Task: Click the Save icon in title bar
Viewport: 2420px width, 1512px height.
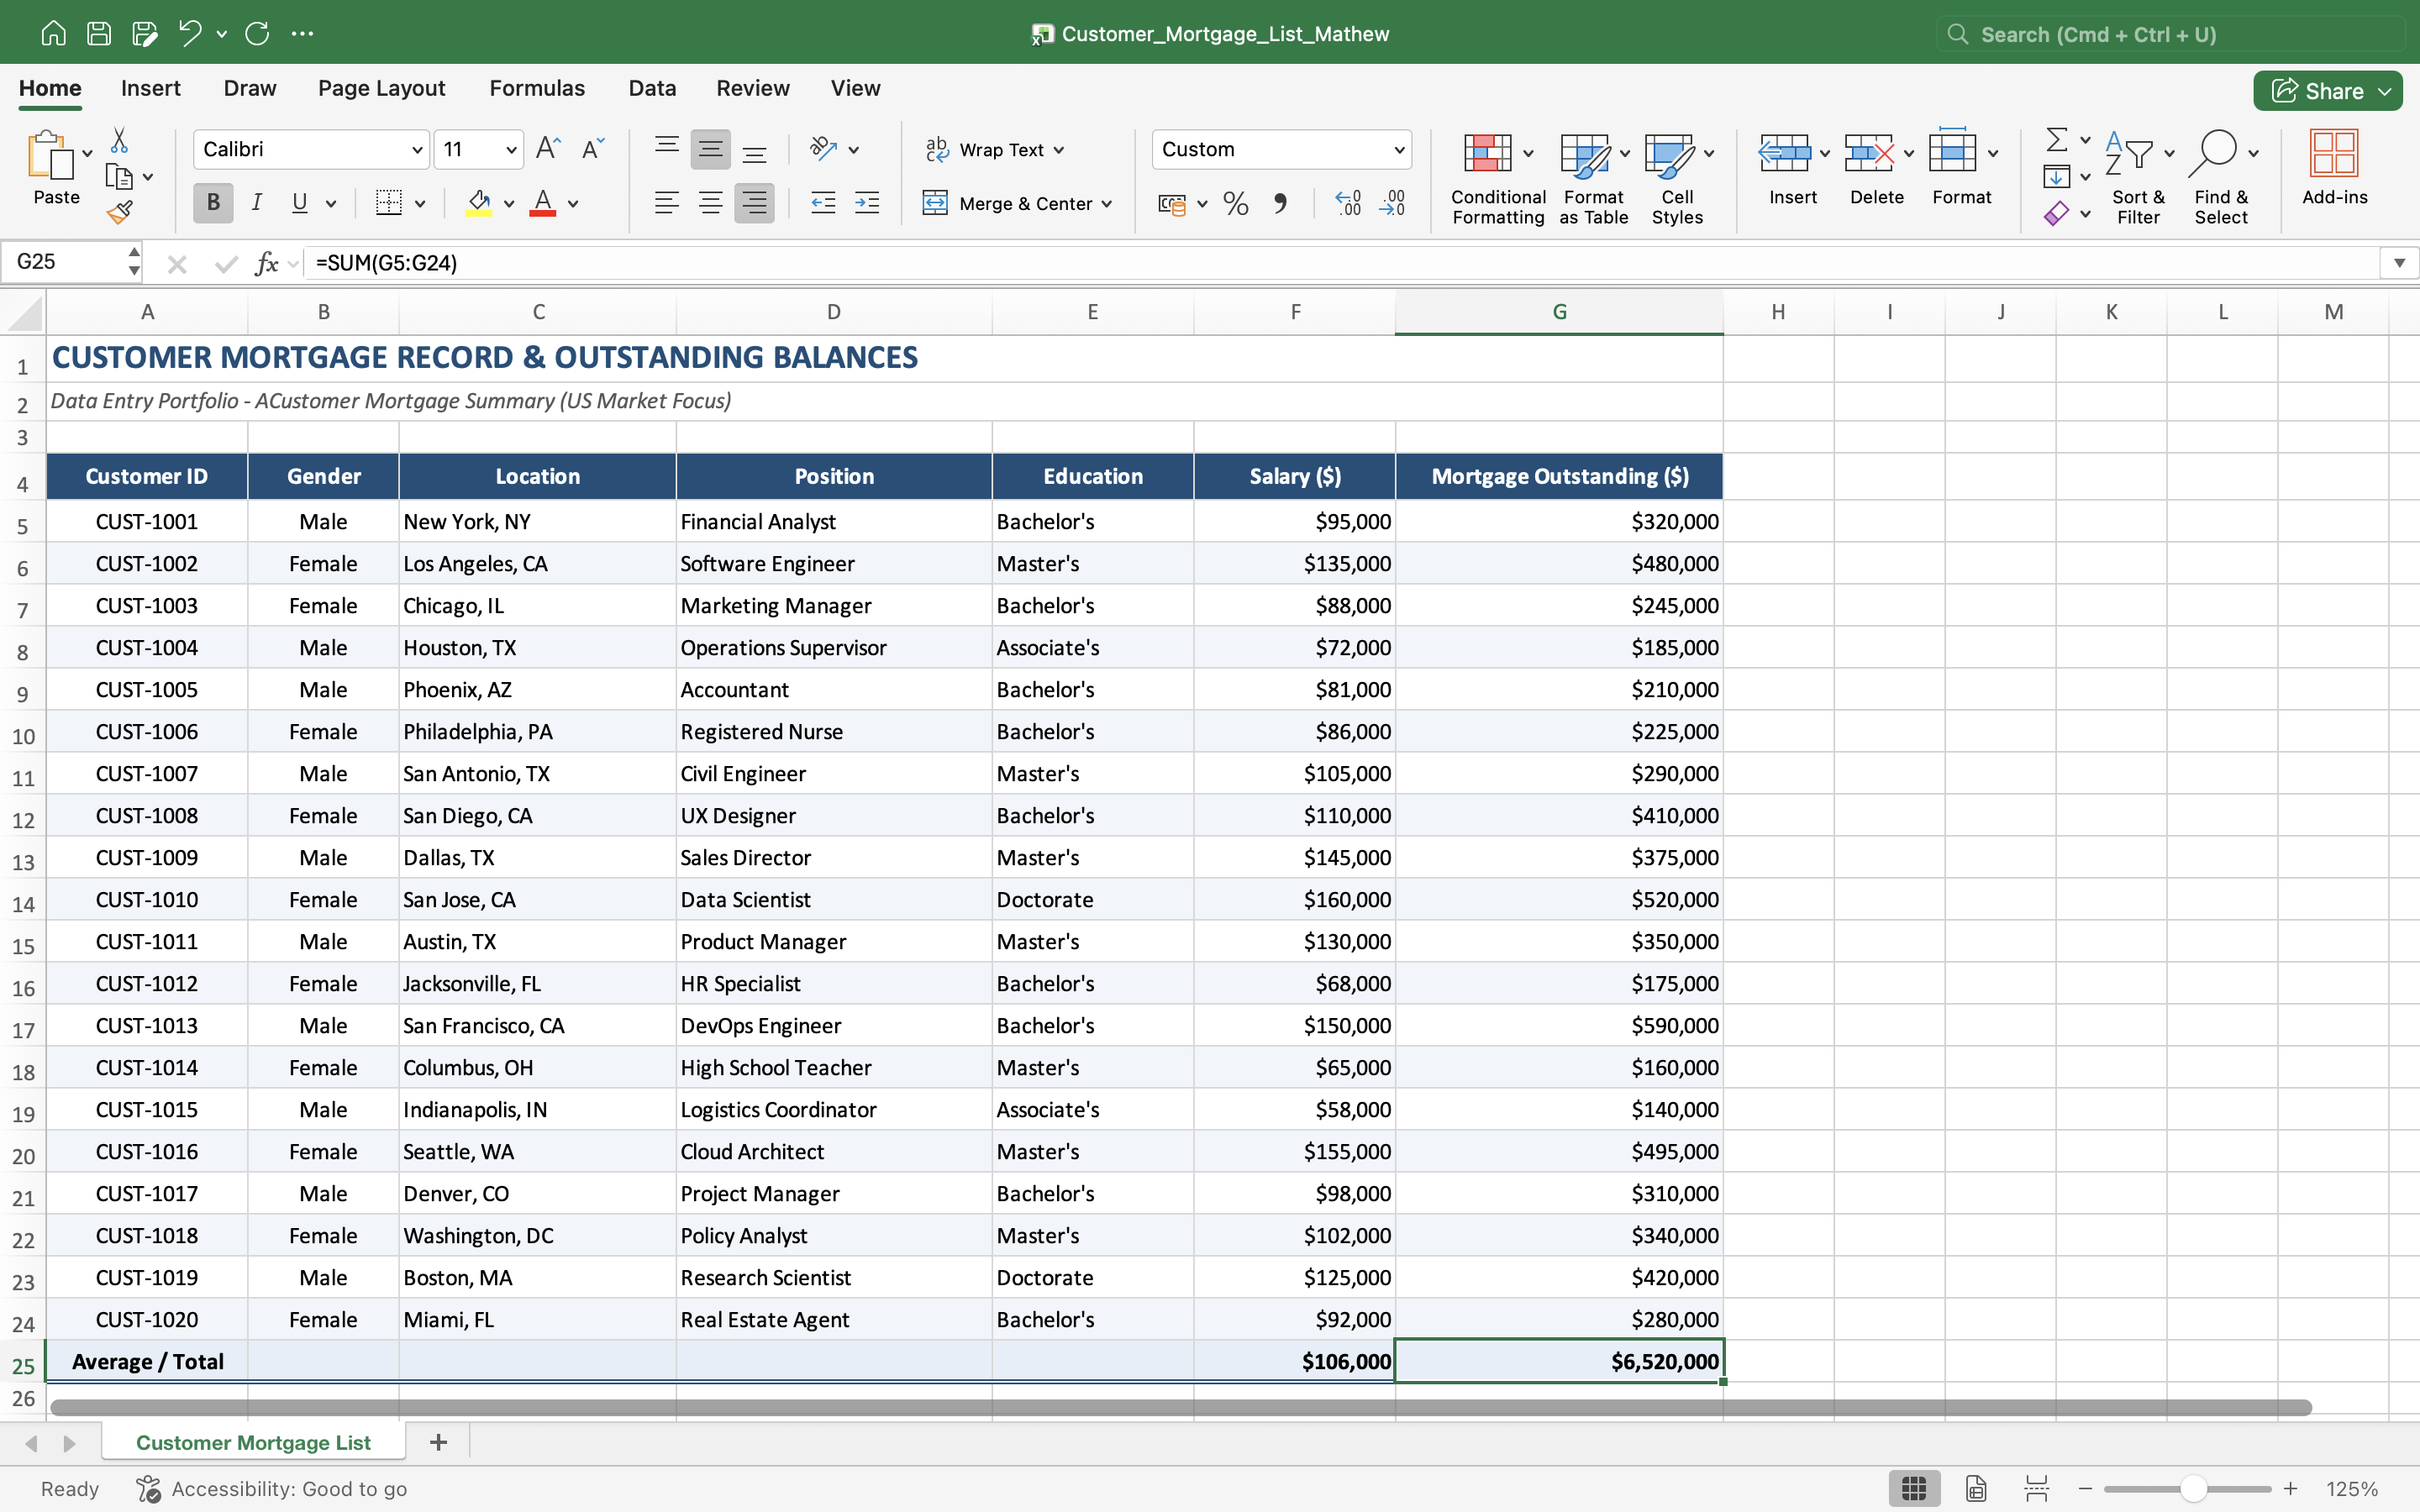Action: (99, 34)
